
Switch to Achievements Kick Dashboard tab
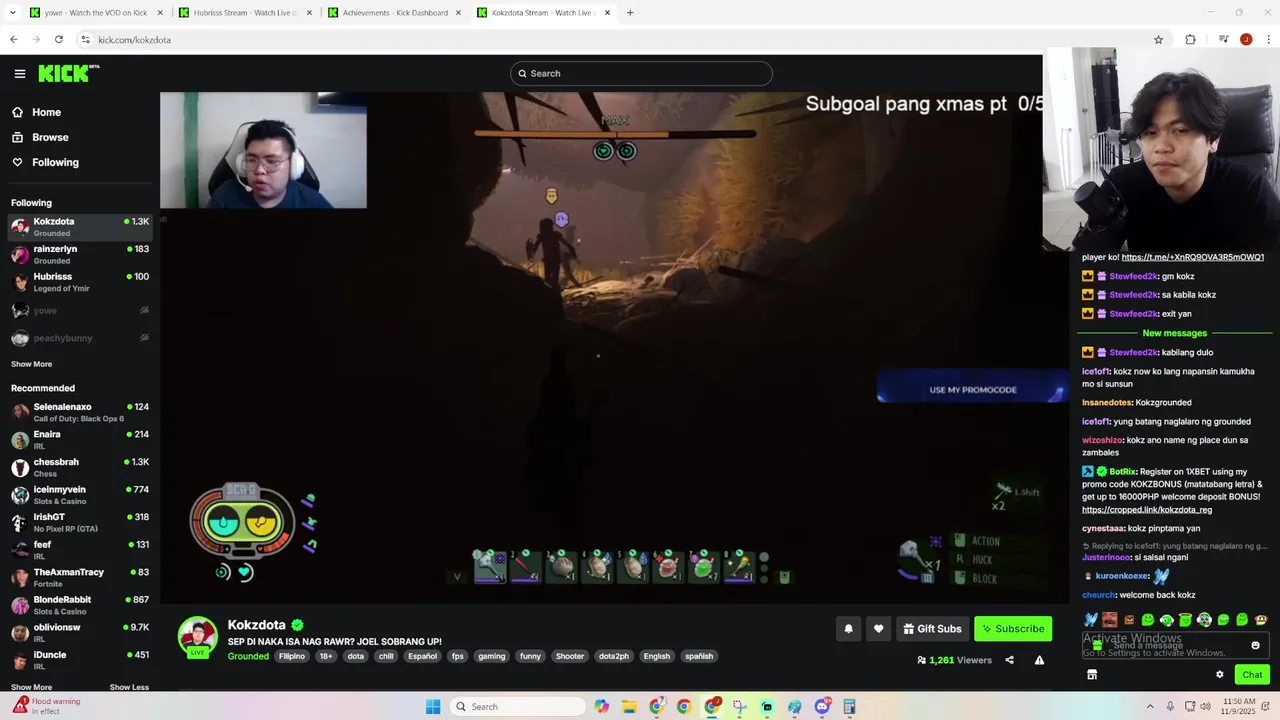pyautogui.click(x=395, y=13)
